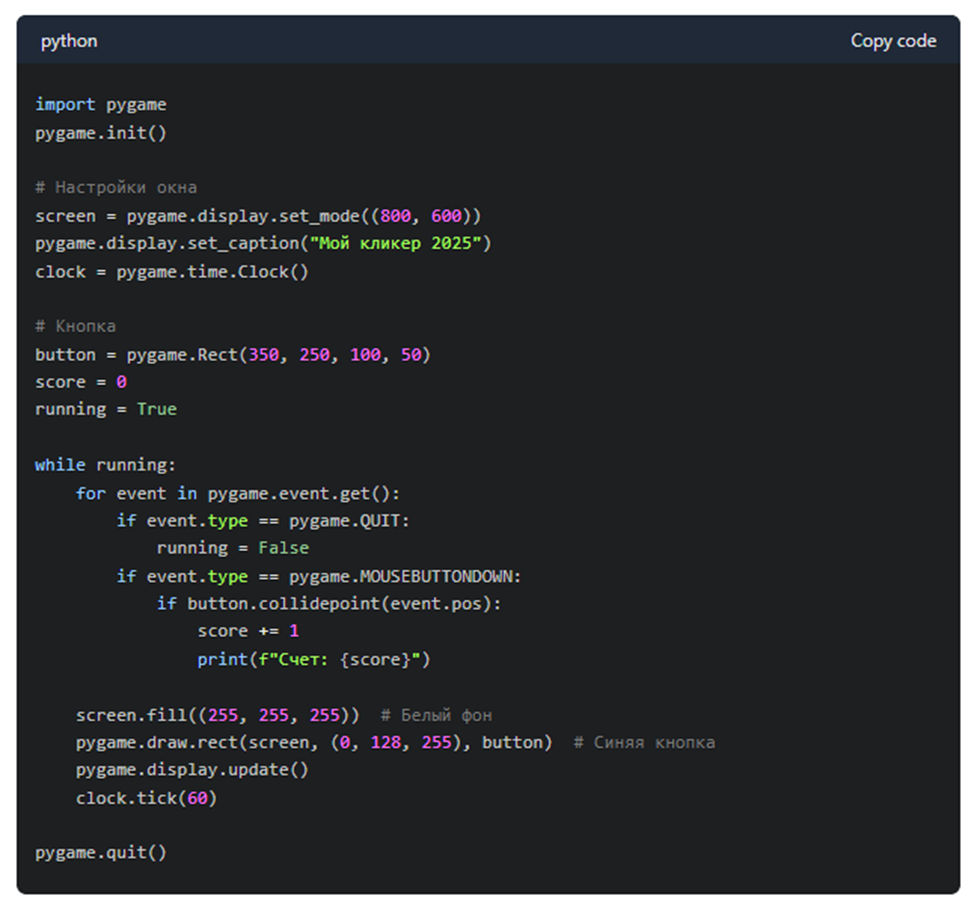Click the '# Кнопка' comment
Image resolution: width=974 pixels, height=911 pixels.
pos(75,326)
